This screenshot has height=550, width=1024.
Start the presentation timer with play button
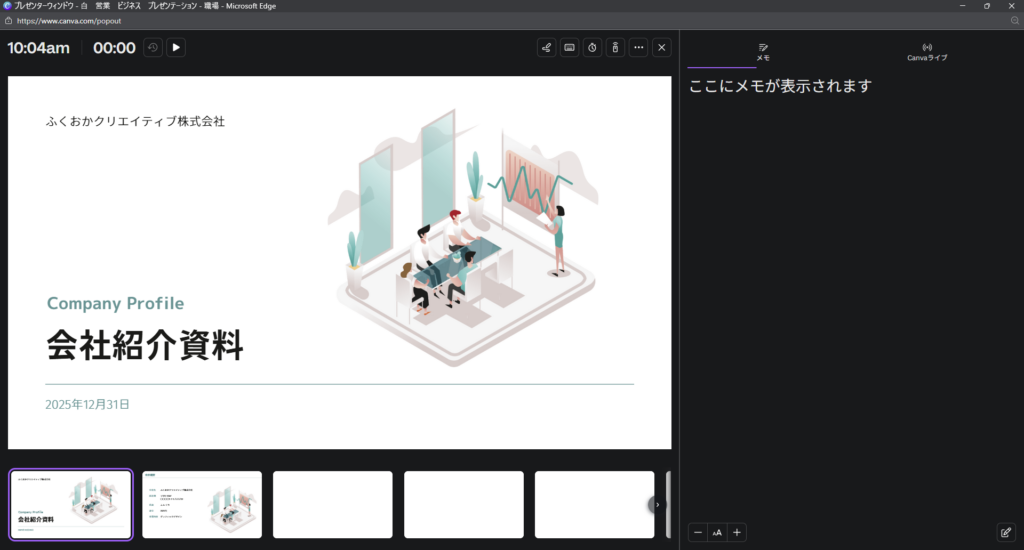pyautogui.click(x=176, y=47)
